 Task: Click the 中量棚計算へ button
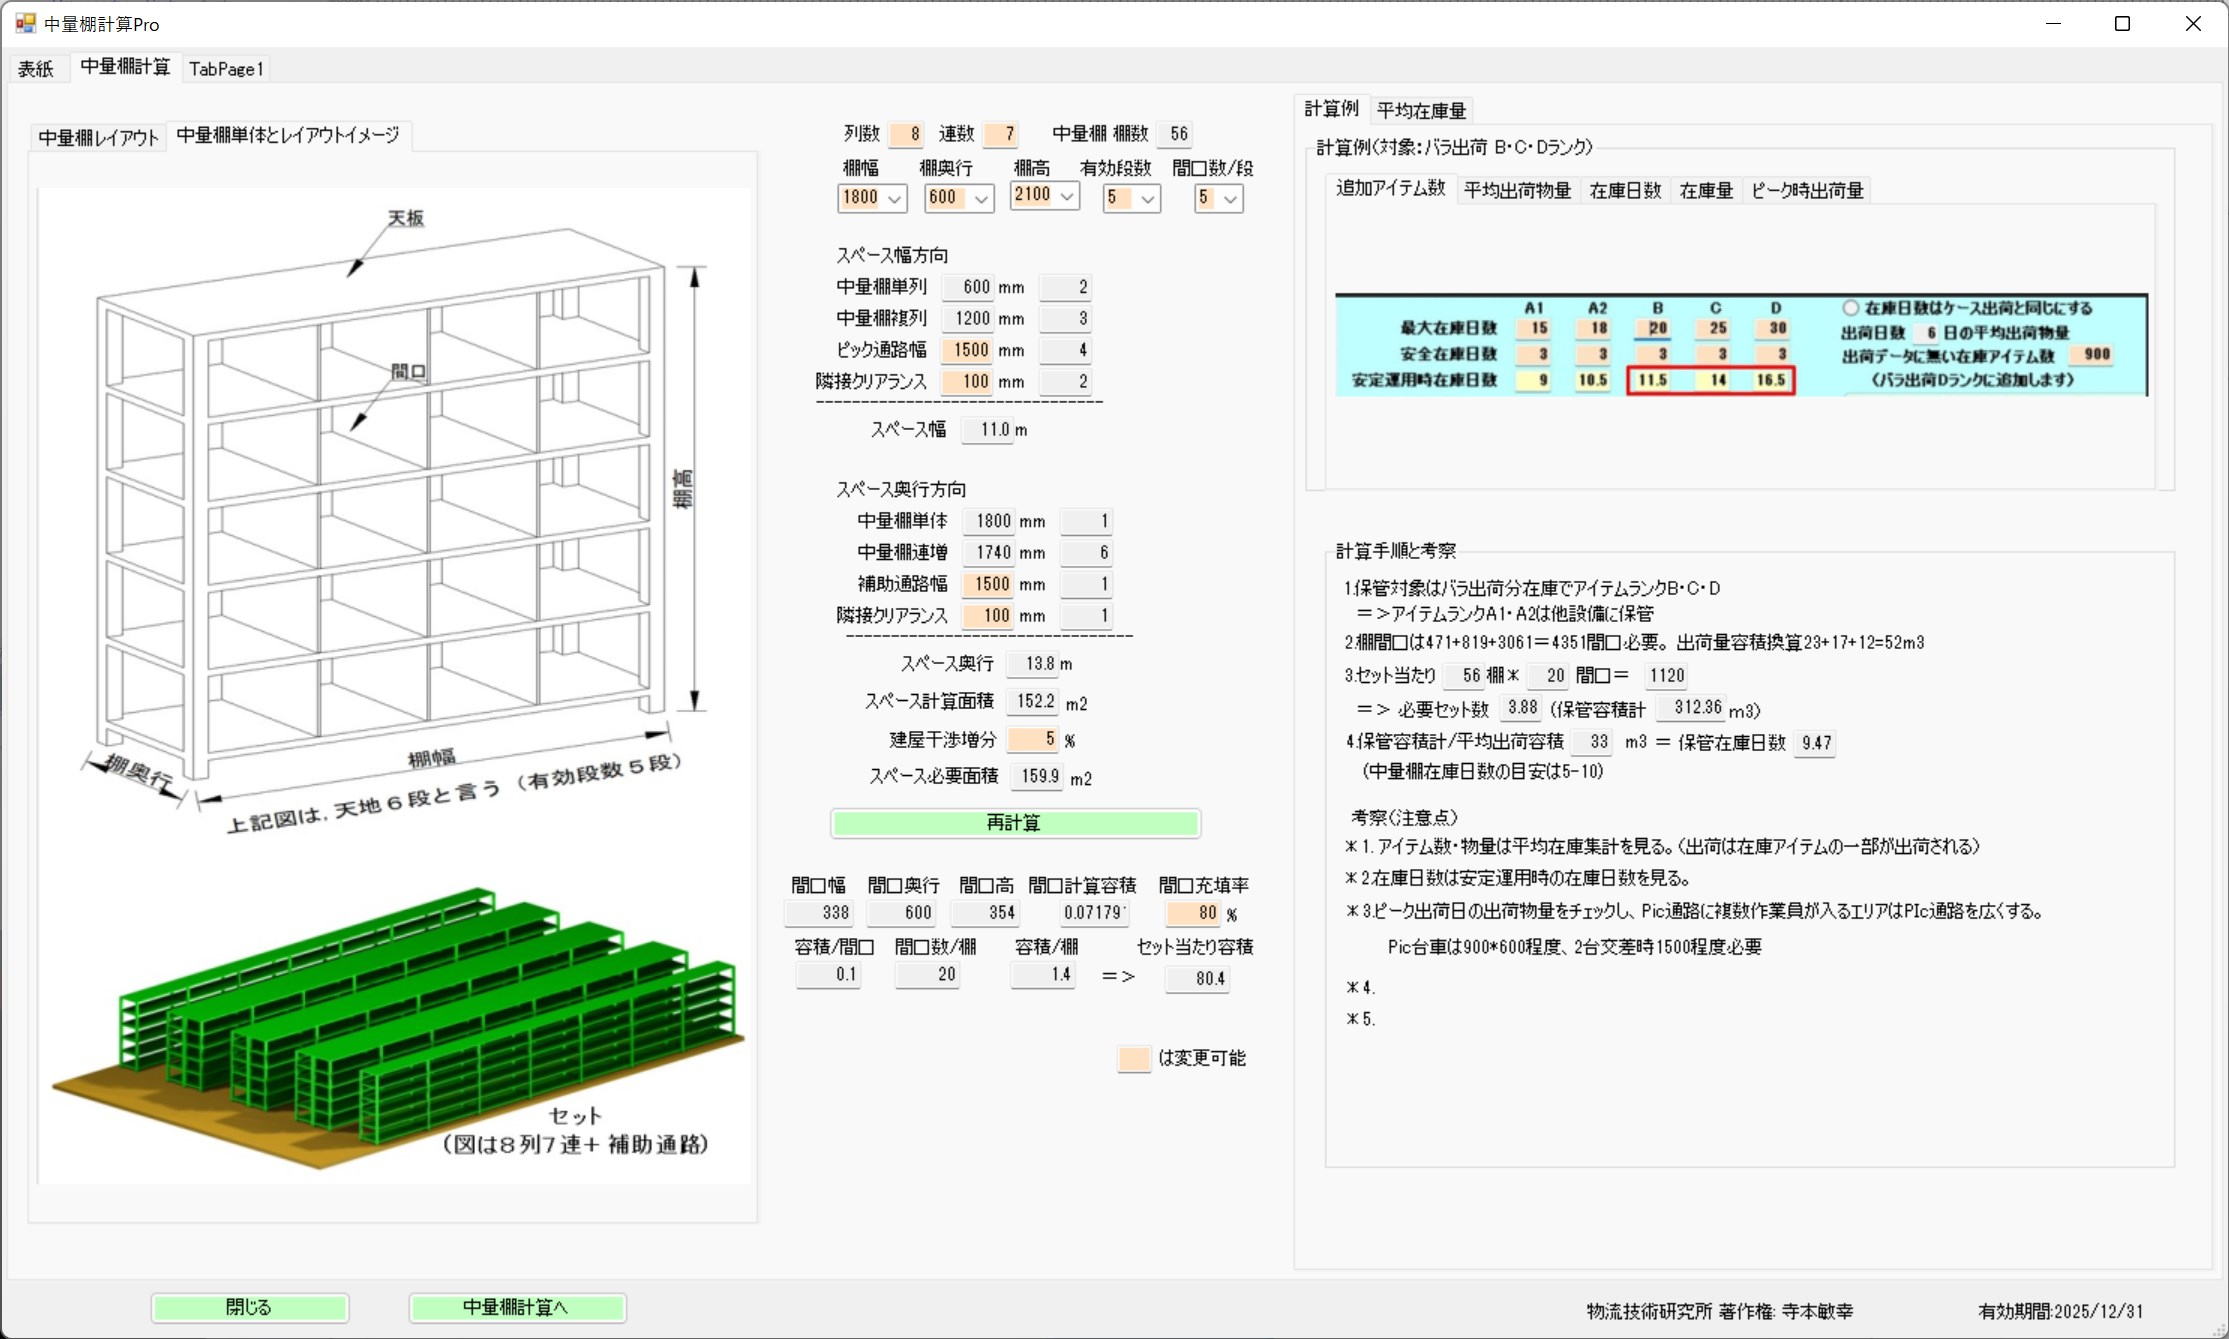click(516, 1307)
